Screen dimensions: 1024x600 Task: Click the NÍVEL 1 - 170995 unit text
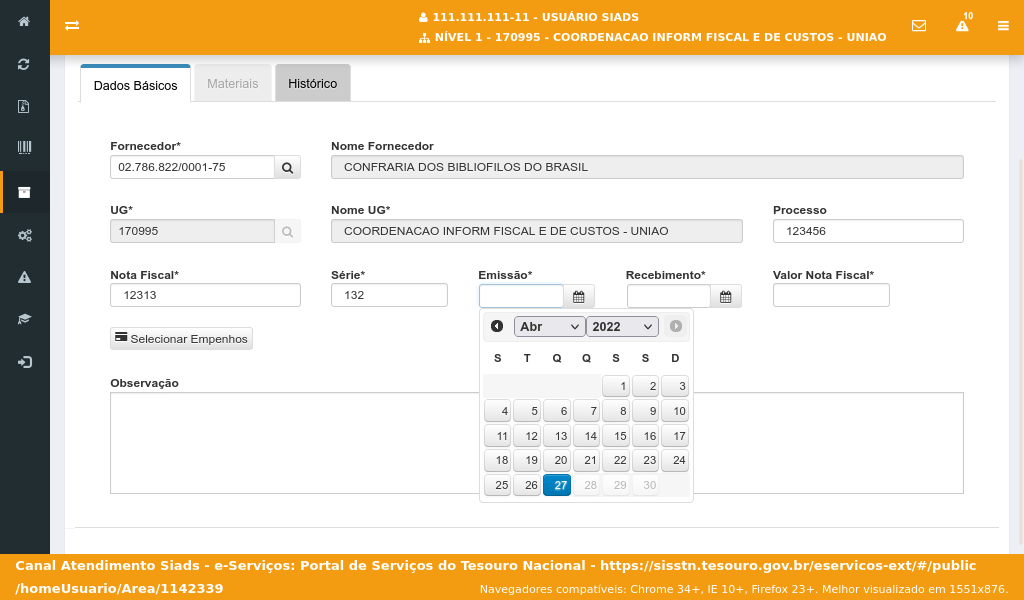pyautogui.click(x=660, y=37)
